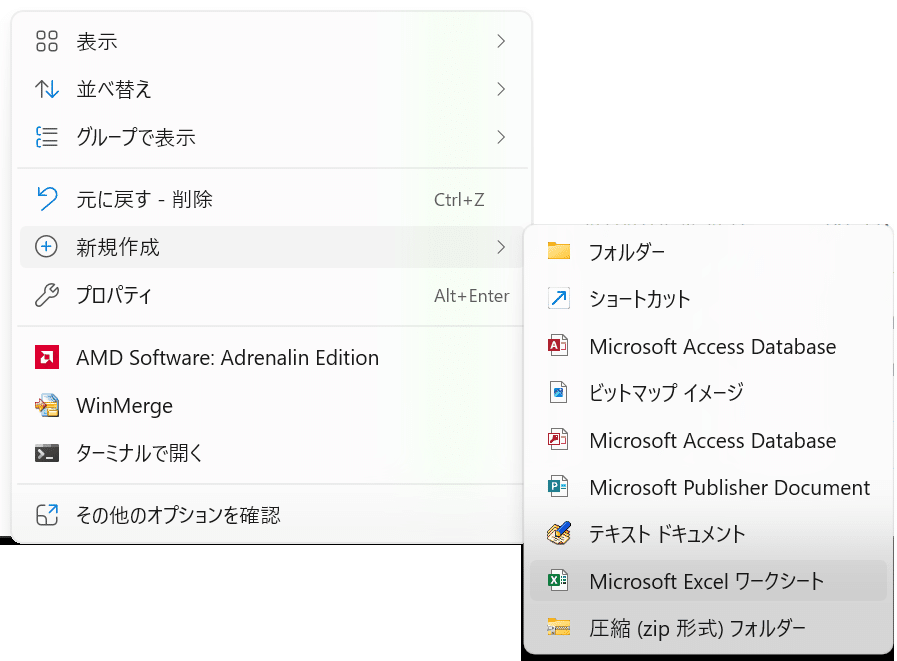The width and height of the screenshot is (897, 661).
Task: Open the 表示 menu item
Action: [x=272, y=41]
